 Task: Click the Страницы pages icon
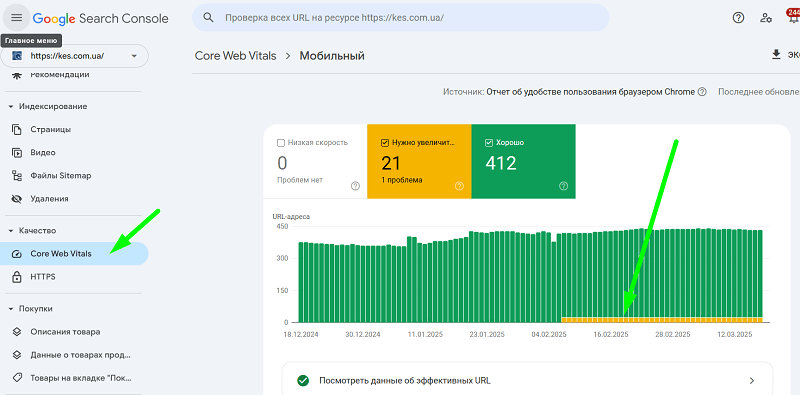coord(17,130)
